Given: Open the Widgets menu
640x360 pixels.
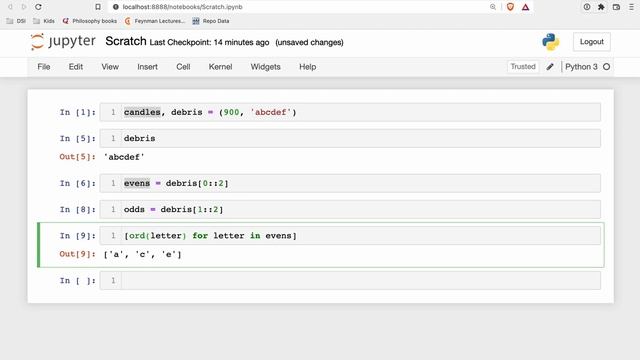Looking at the screenshot, I should [x=265, y=67].
